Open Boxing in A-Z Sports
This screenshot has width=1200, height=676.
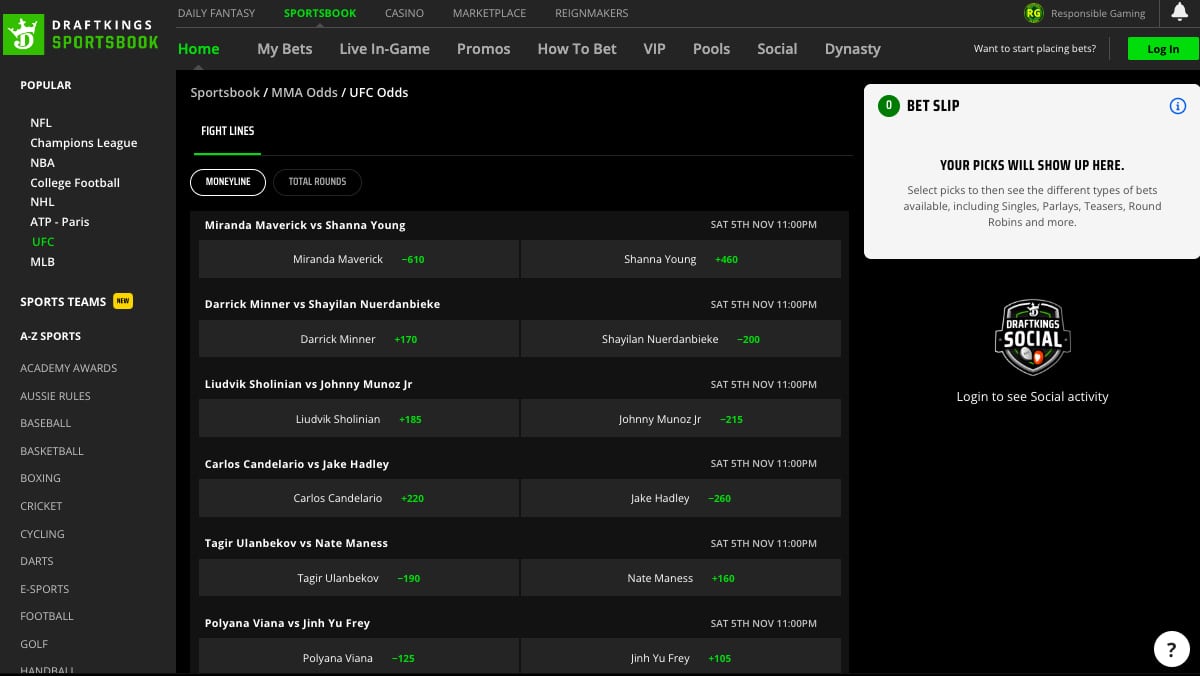point(40,478)
